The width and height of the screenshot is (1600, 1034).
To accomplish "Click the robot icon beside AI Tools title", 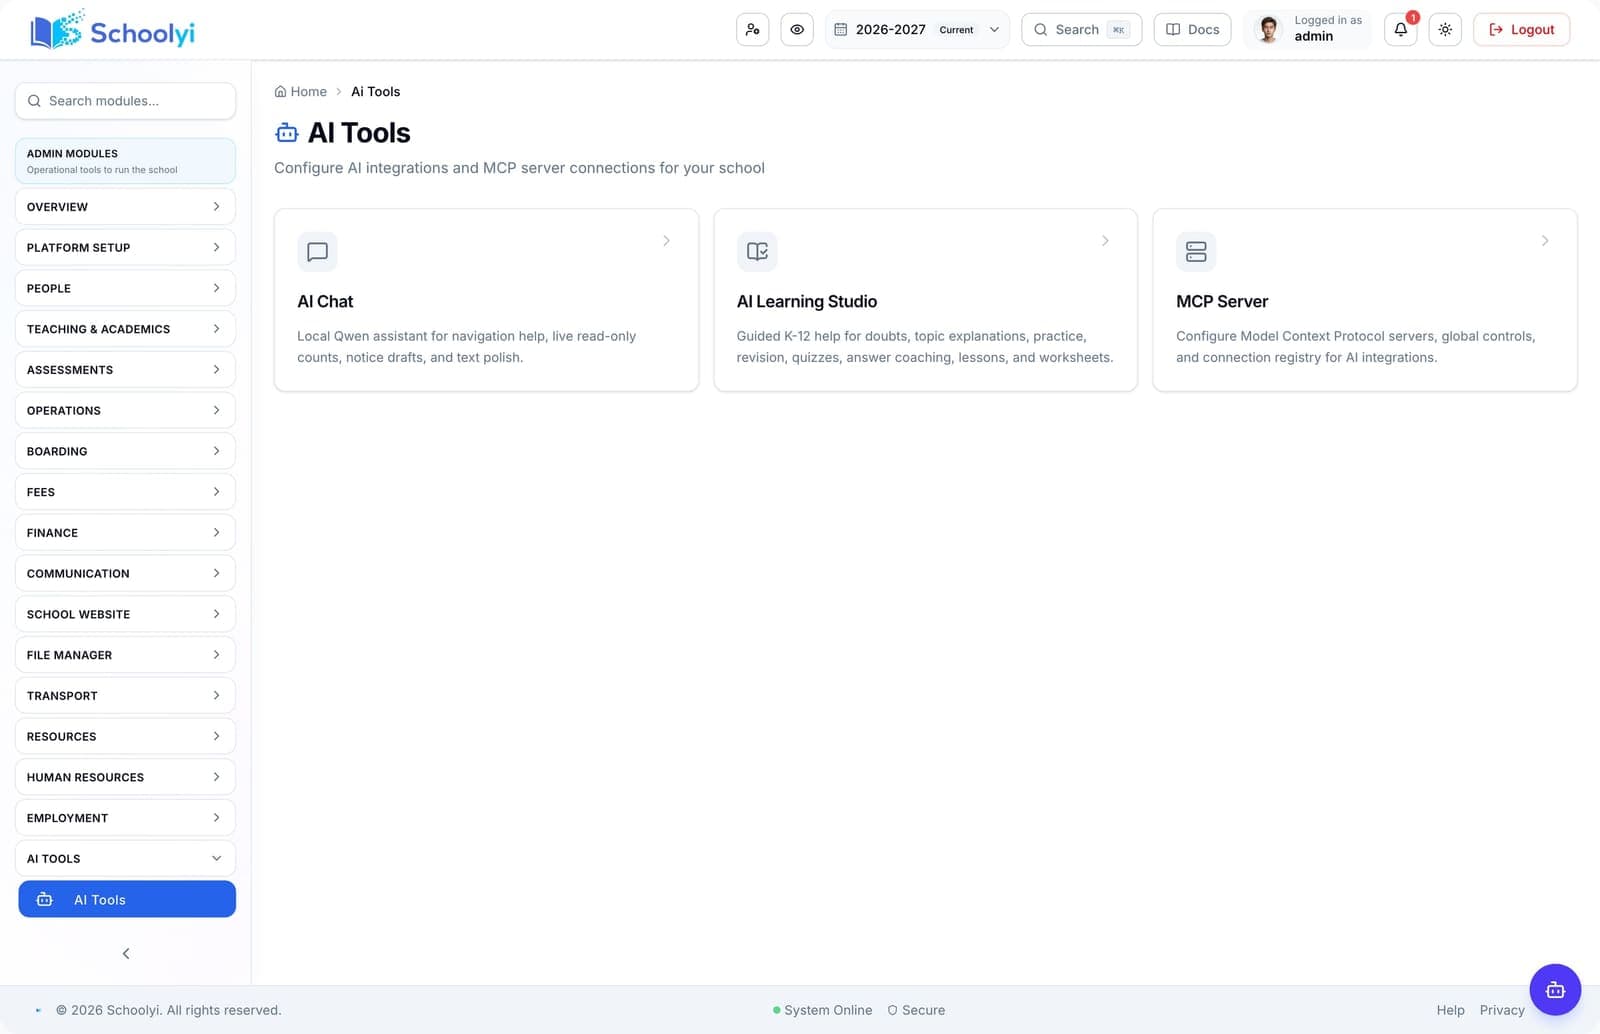I will coord(287,133).
